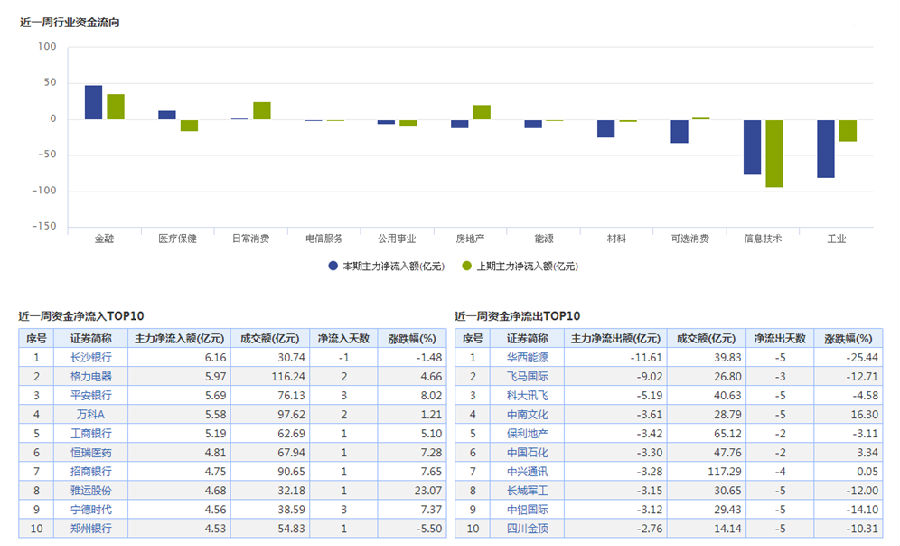
Task: Click the 雅运股份 stock link
Action: pos(91,490)
